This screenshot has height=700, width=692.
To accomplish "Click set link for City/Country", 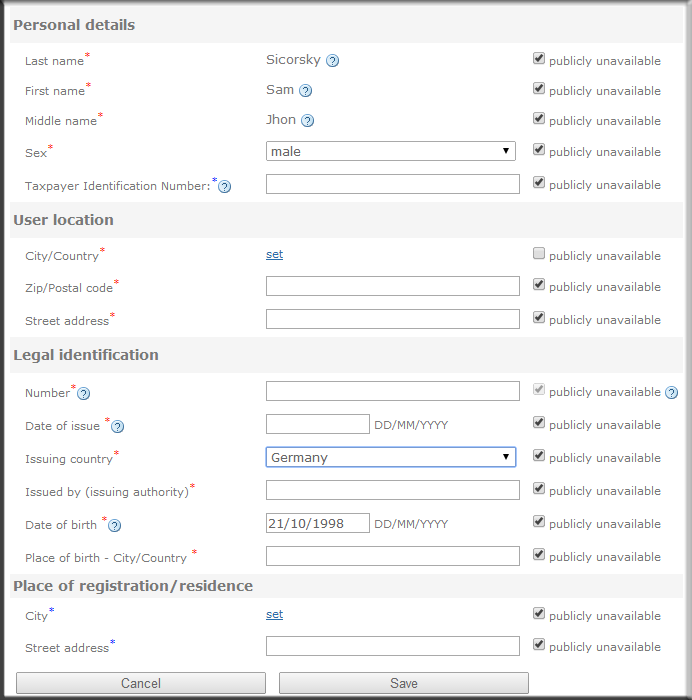I will pyautogui.click(x=274, y=254).
